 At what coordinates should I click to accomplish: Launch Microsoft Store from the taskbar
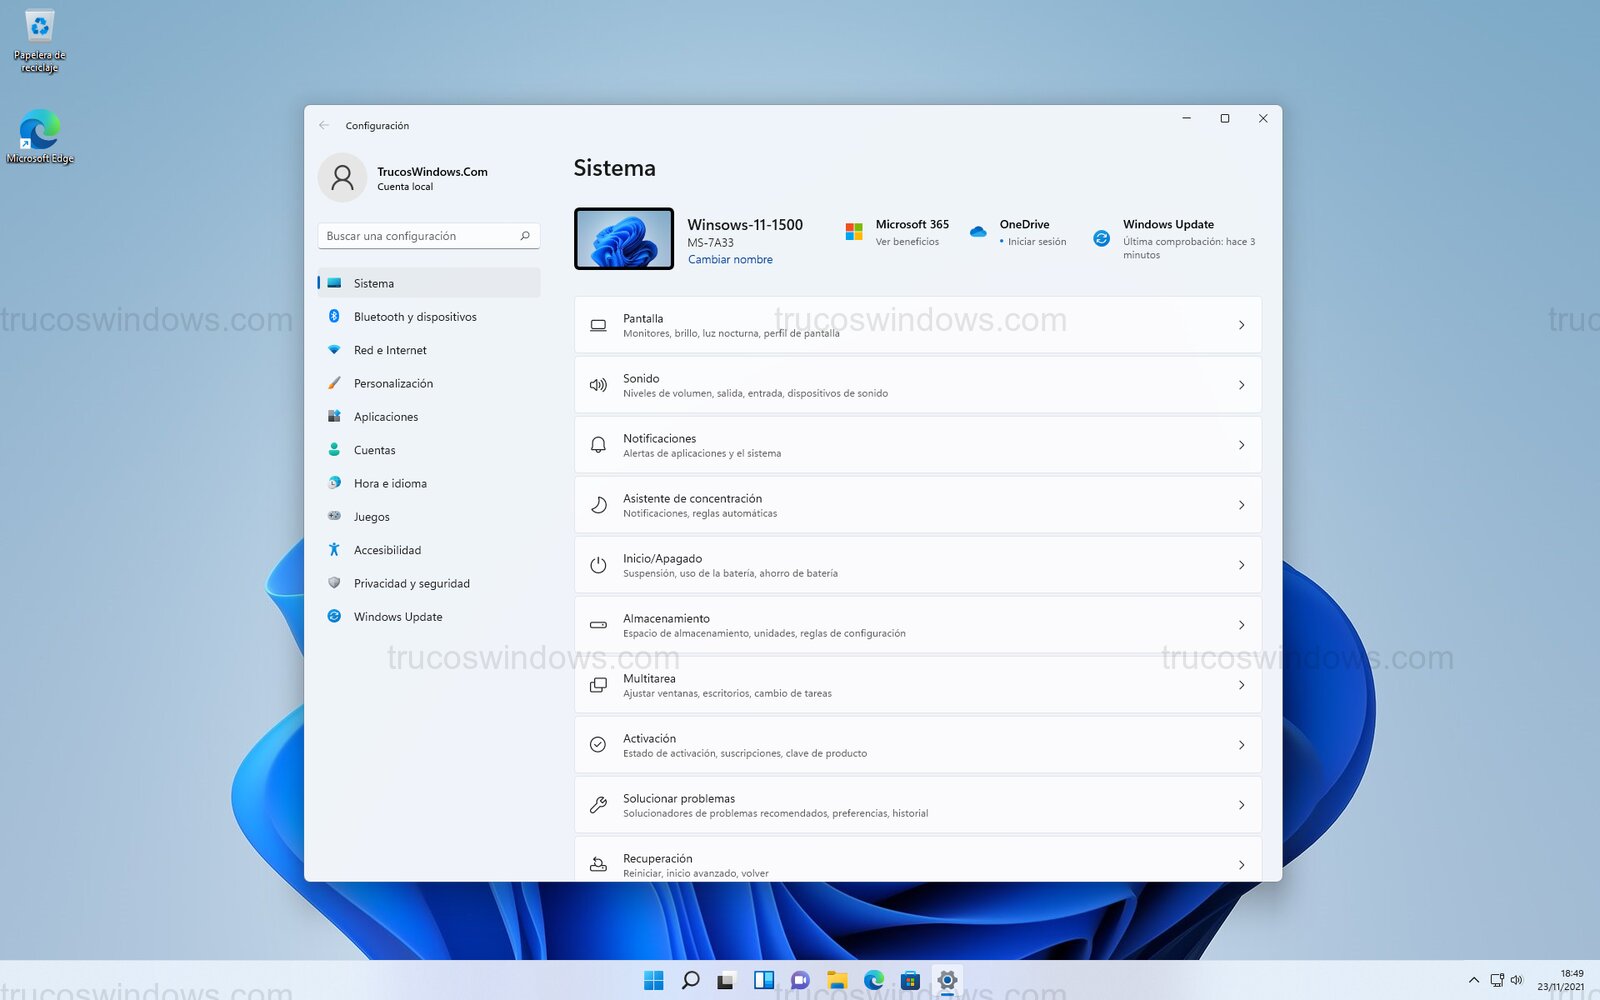pyautogui.click(x=910, y=981)
